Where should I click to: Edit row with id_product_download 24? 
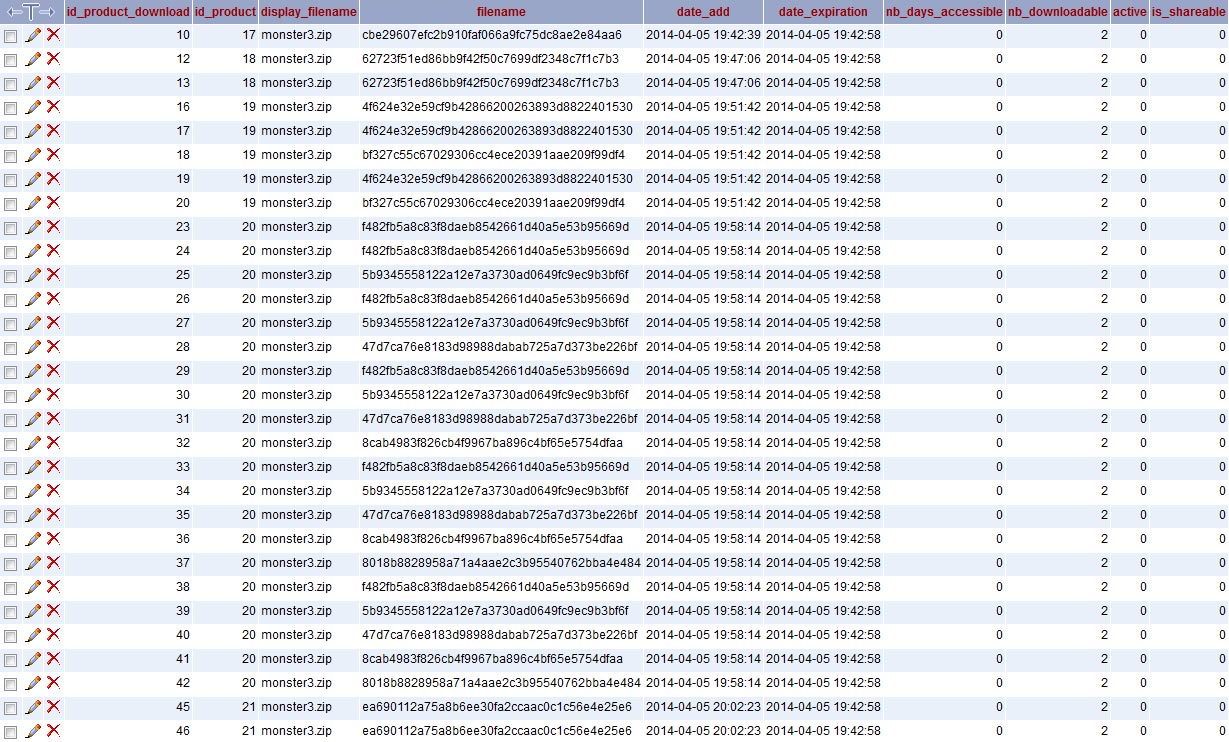pos(33,251)
